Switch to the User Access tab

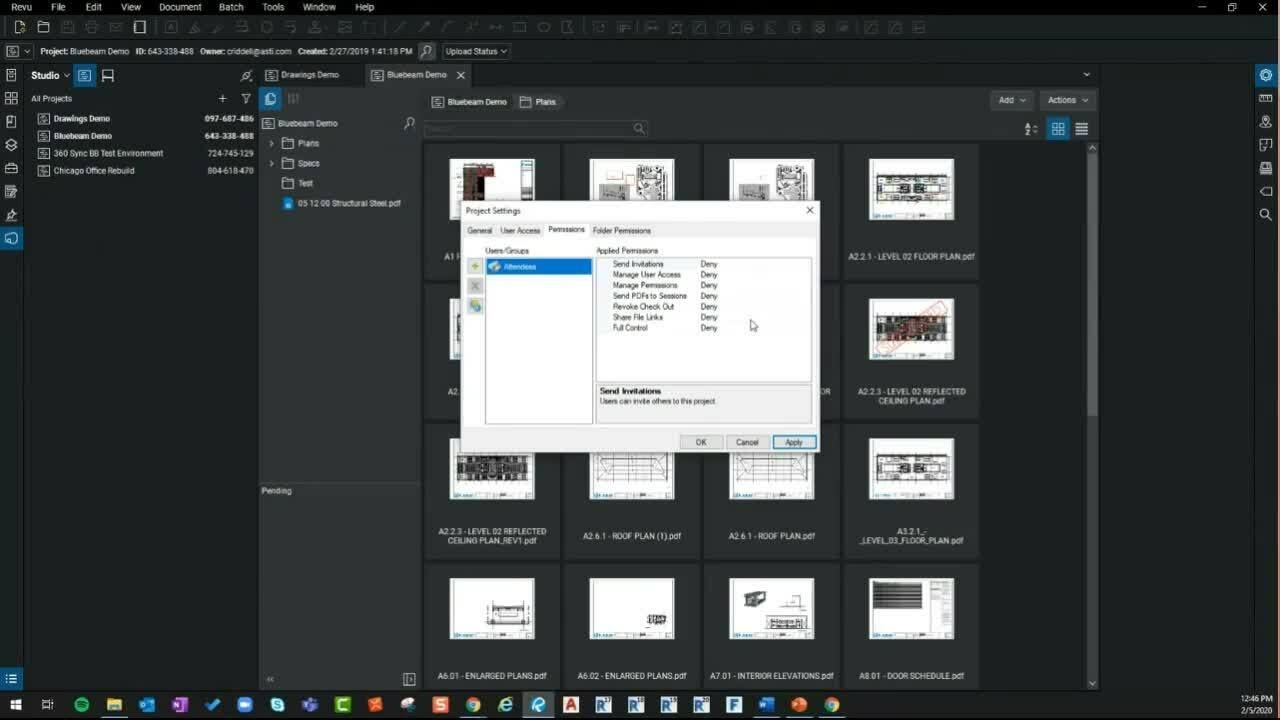pos(520,231)
